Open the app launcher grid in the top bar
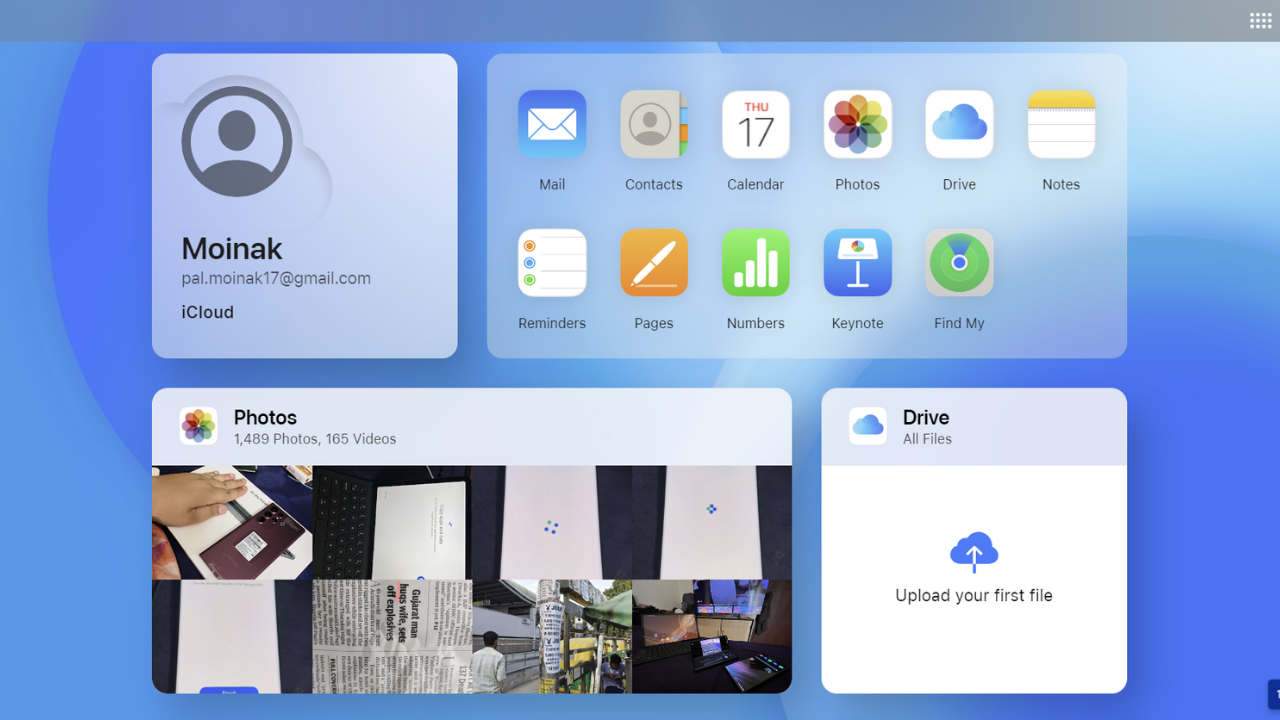The height and width of the screenshot is (720, 1280). point(1260,19)
